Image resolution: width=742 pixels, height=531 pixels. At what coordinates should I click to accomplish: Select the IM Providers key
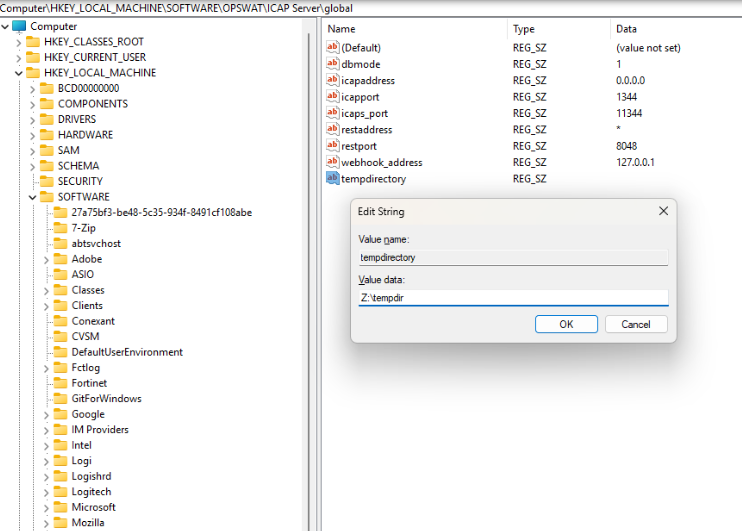pos(100,430)
